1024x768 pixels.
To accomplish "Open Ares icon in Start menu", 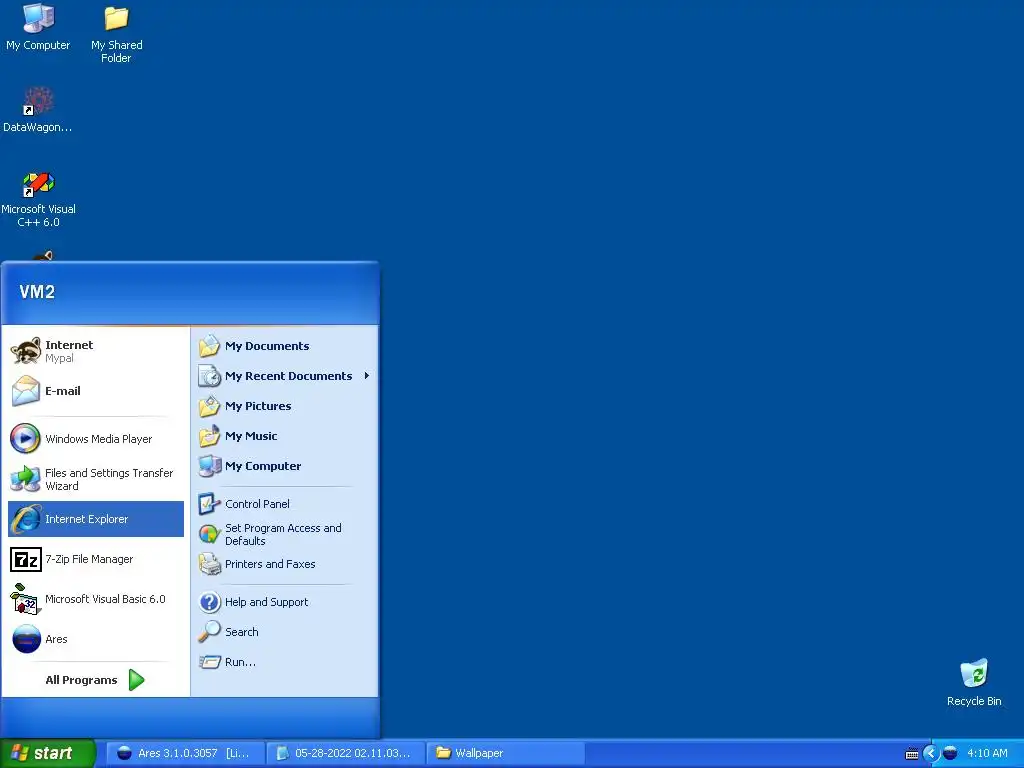I will pyautogui.click(x=26, y=639).
